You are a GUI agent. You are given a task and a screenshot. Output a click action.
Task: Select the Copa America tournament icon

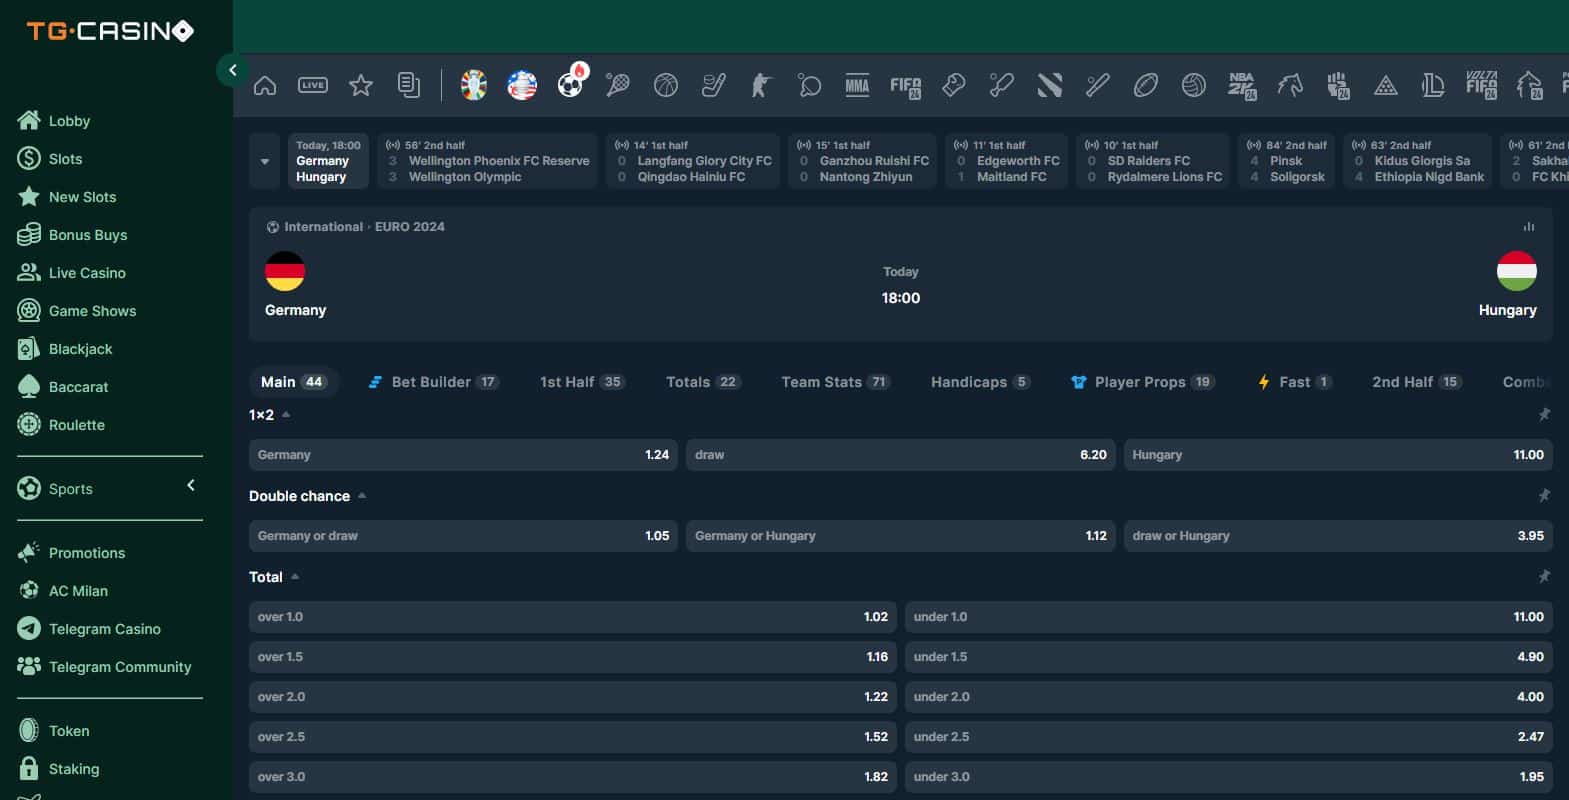point(522,85)
